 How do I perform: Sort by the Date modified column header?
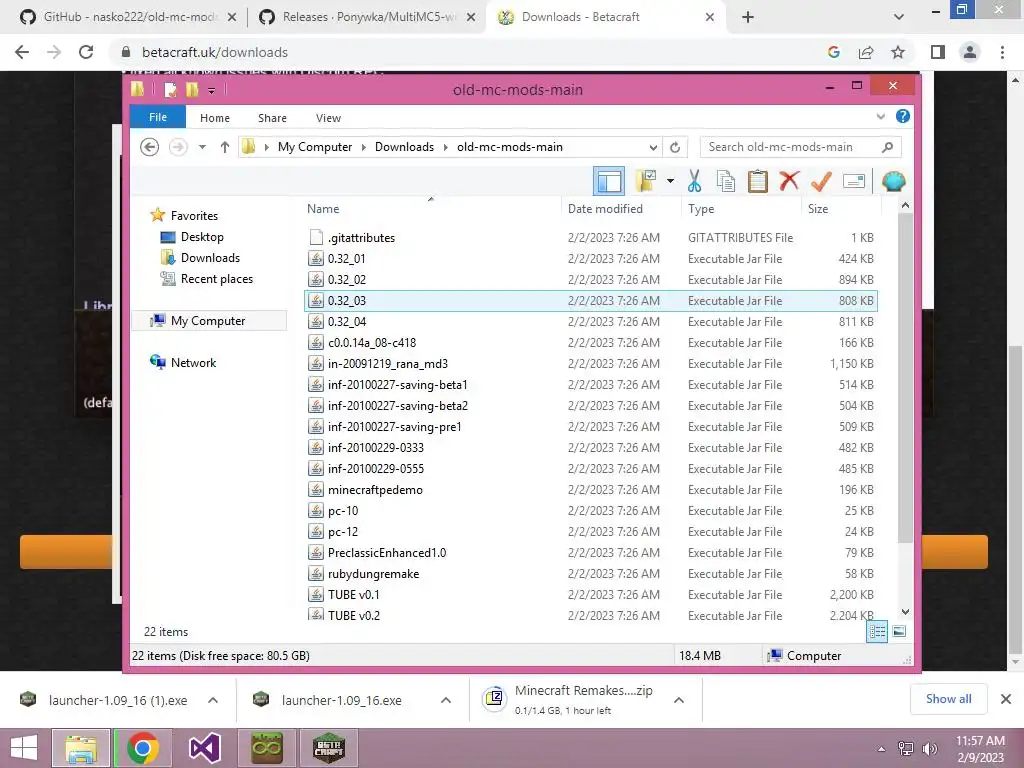[605, 208]
